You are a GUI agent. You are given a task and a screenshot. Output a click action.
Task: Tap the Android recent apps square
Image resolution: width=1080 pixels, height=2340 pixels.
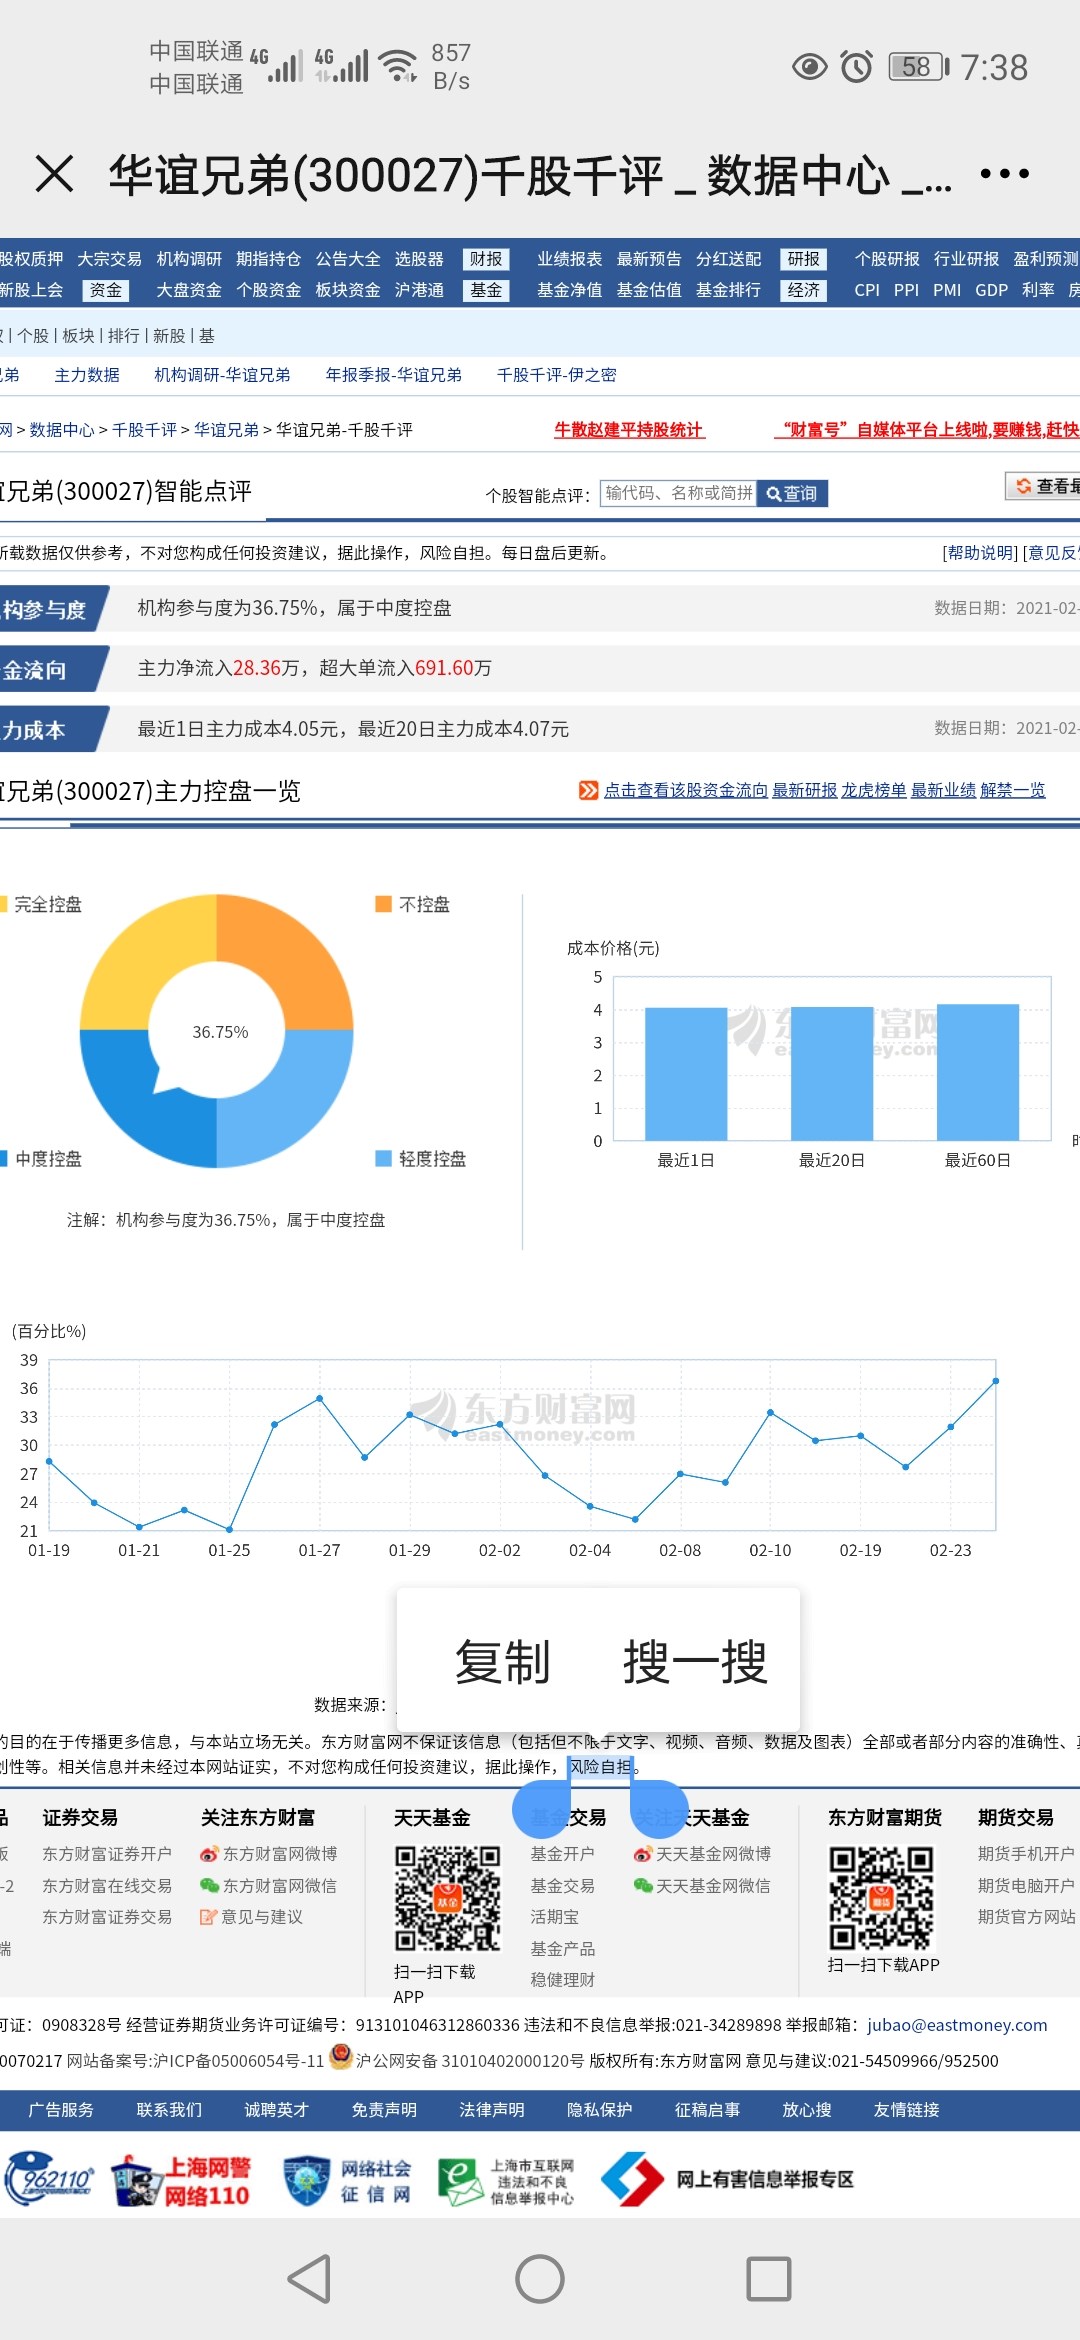pyautogui.click(x=769, y=2279)
